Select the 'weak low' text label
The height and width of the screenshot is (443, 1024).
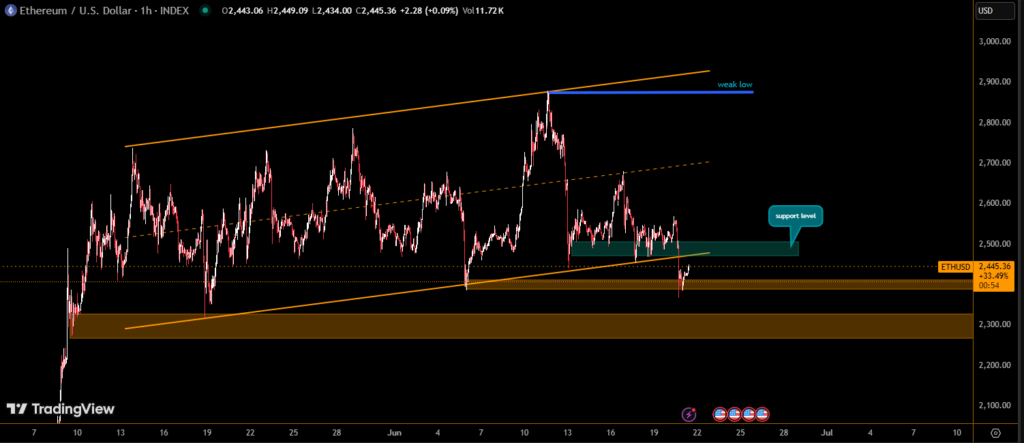pos(734,85)
